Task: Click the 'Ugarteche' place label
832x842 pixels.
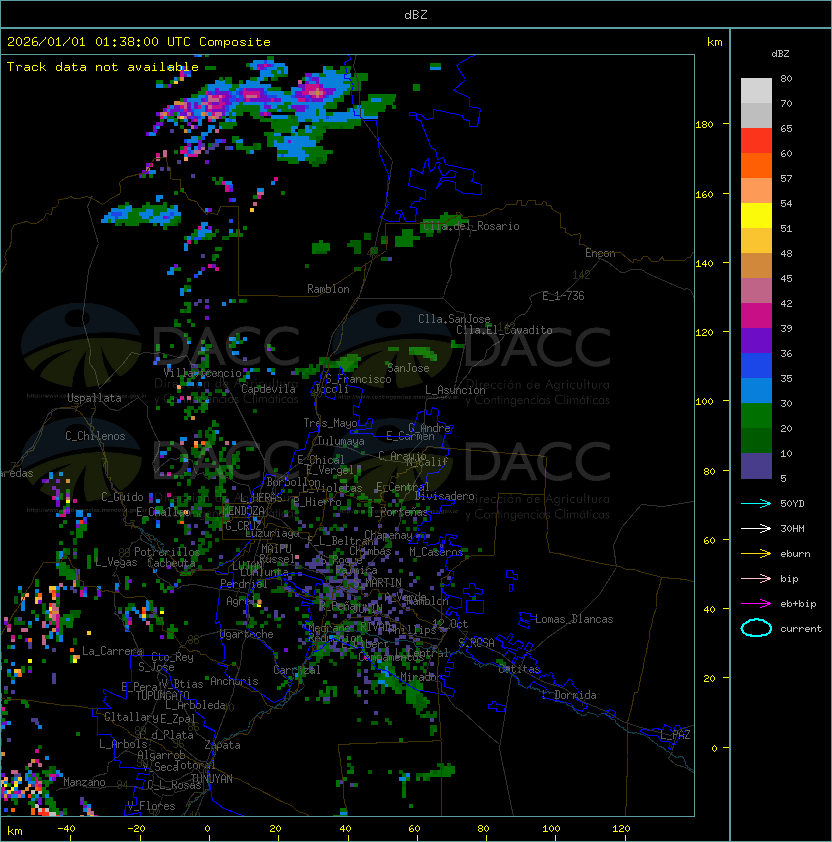Action: 247,634
